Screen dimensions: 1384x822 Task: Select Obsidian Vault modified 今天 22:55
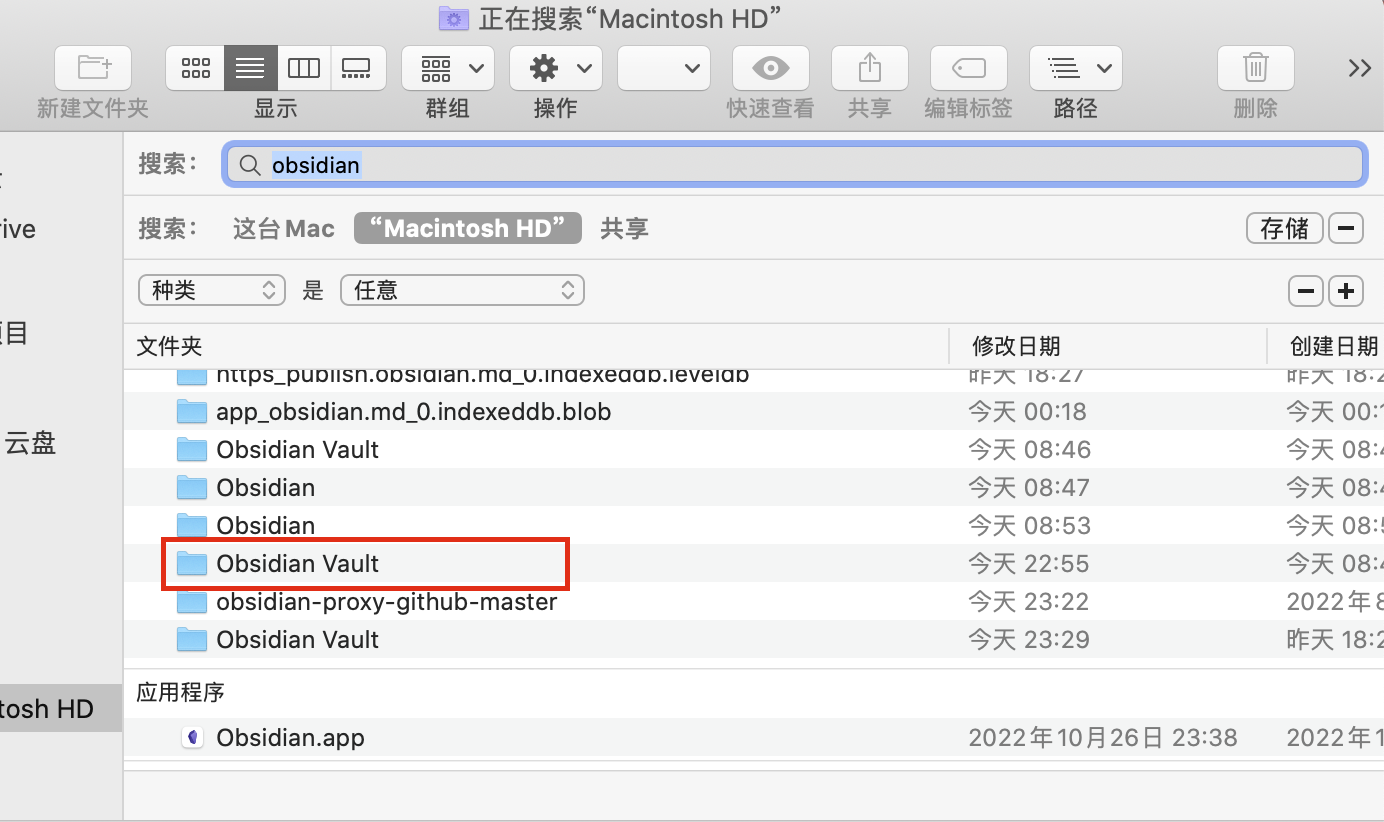(x=754, y=563)
